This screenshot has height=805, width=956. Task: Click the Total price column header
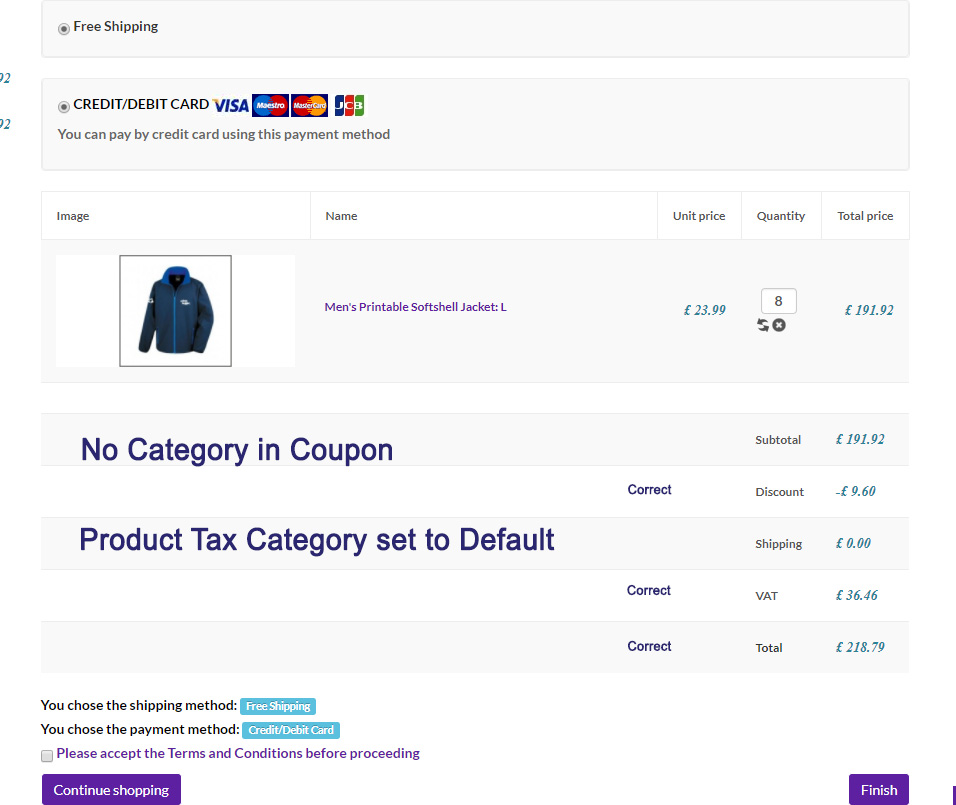tap(865, 216)
